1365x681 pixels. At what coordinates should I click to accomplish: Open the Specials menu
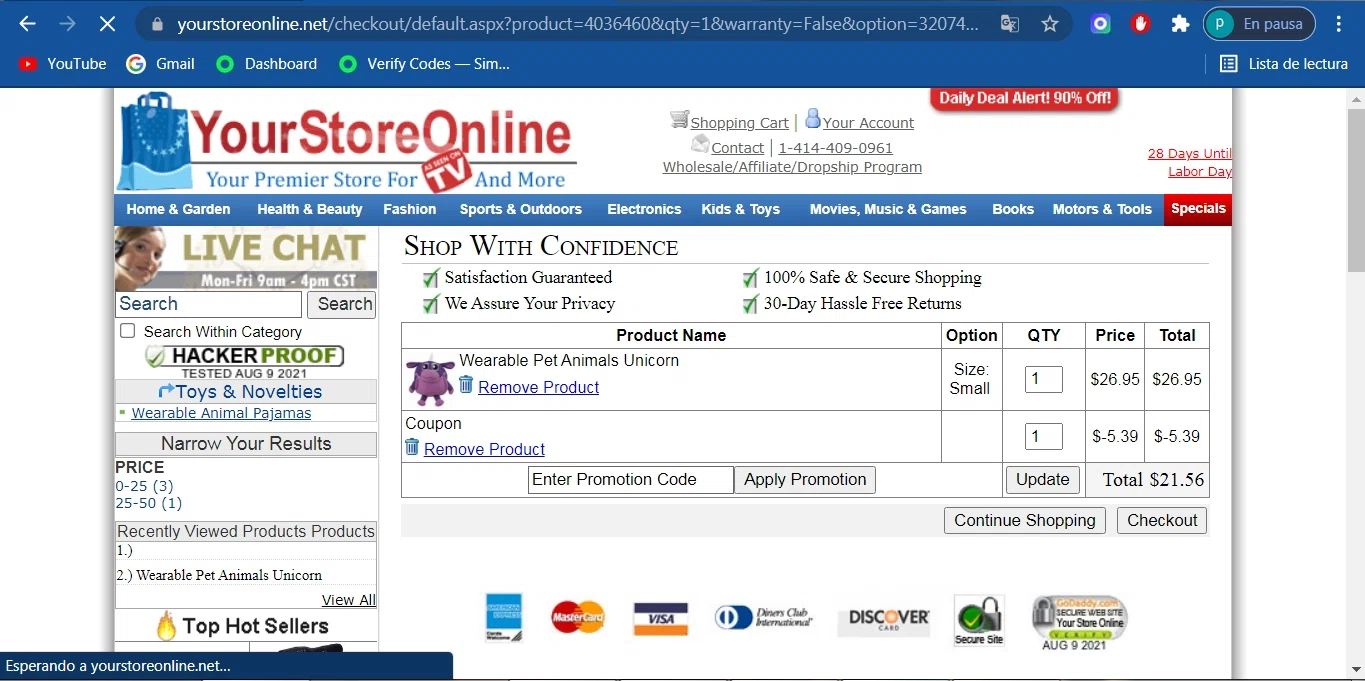pyautogui.click(x=1198, y=209)
